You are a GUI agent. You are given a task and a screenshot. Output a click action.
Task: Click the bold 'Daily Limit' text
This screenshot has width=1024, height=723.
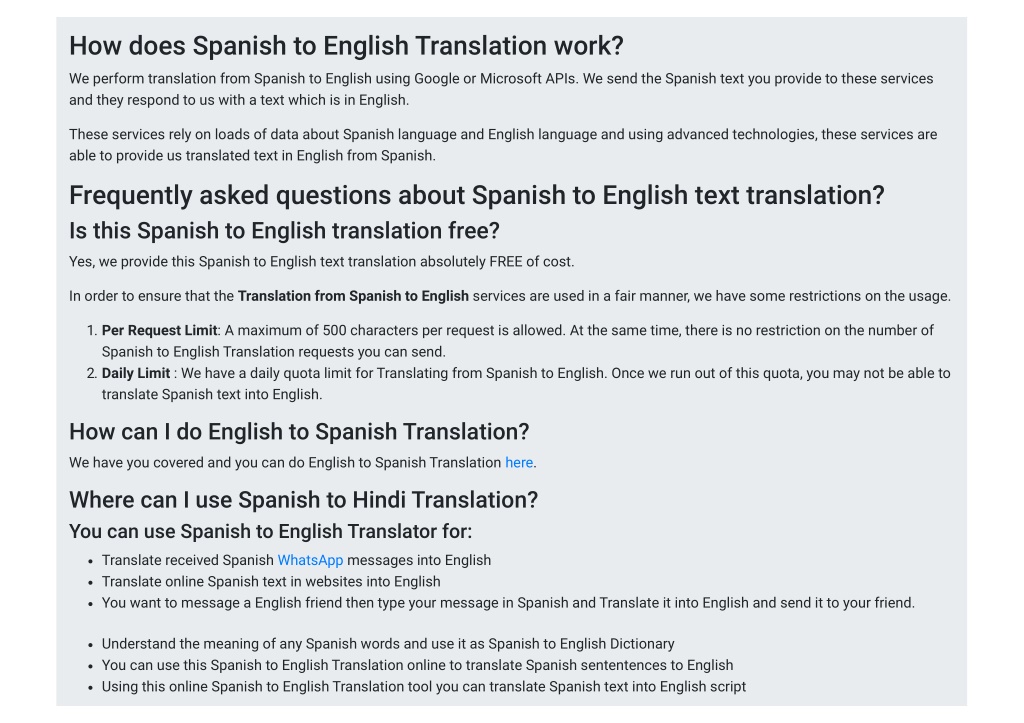136,374
